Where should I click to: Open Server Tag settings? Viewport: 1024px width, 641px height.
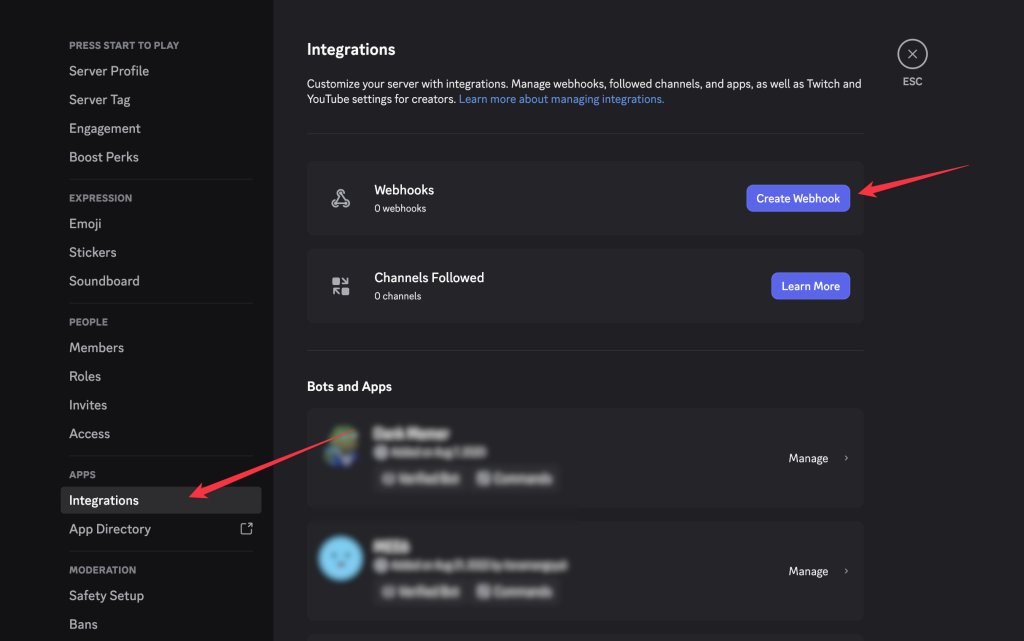100,100
